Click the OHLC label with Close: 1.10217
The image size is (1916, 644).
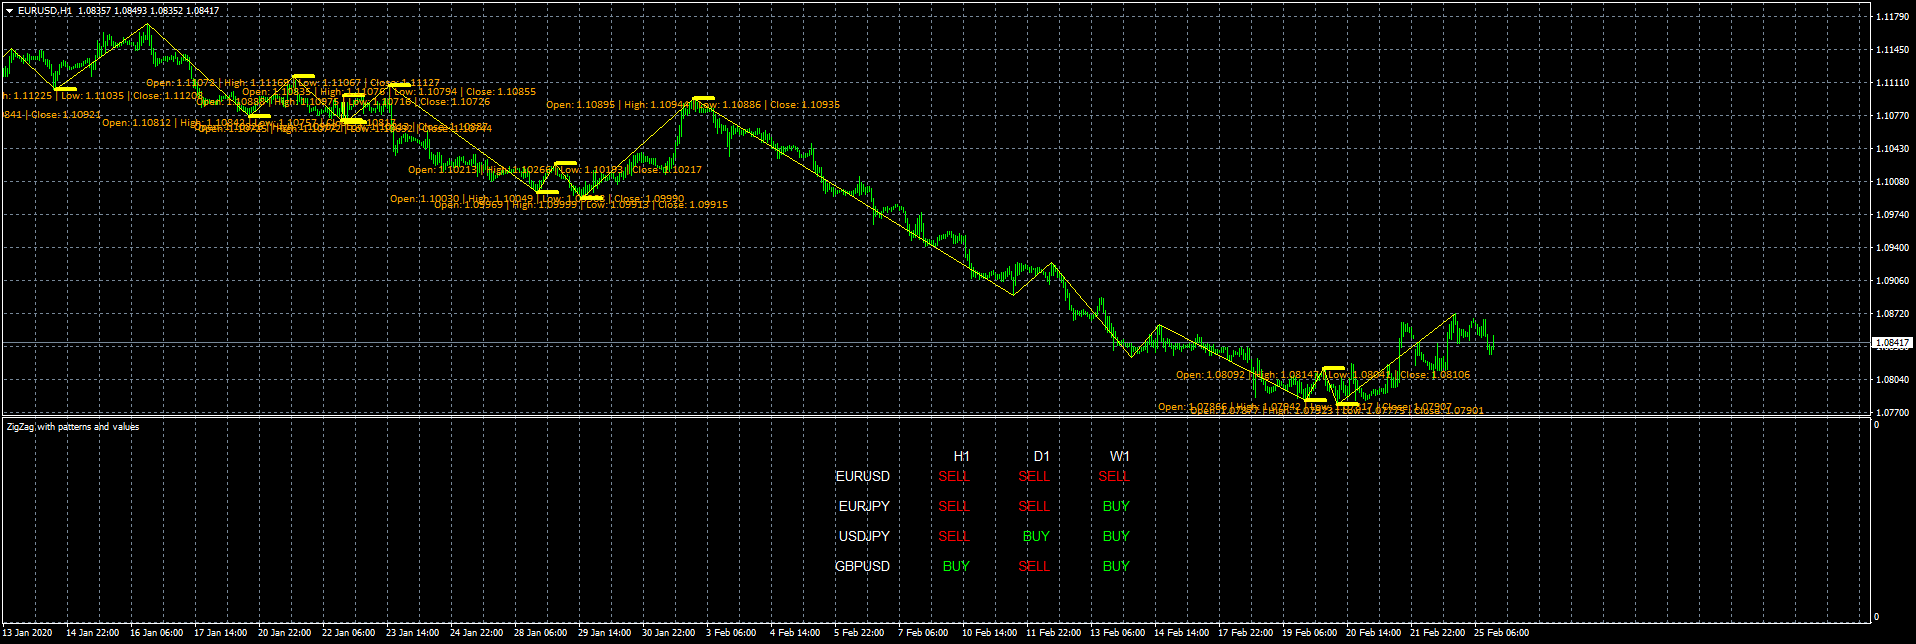coord(555,170)
